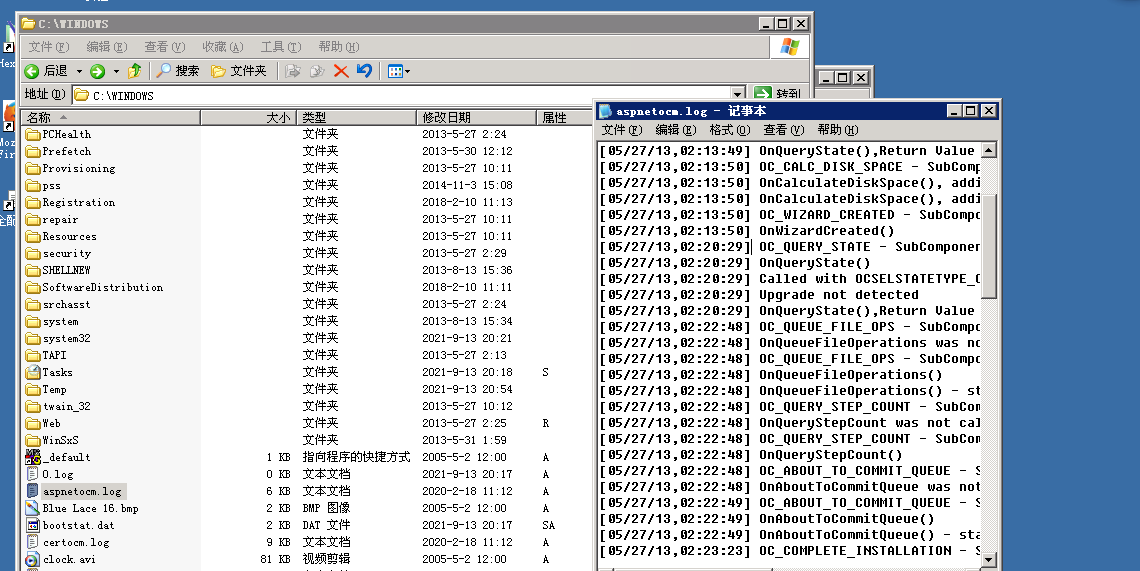Sort files by 属性 column header
The width and height of the screenshot is (1140, 571).
click(x=565, y=117)
